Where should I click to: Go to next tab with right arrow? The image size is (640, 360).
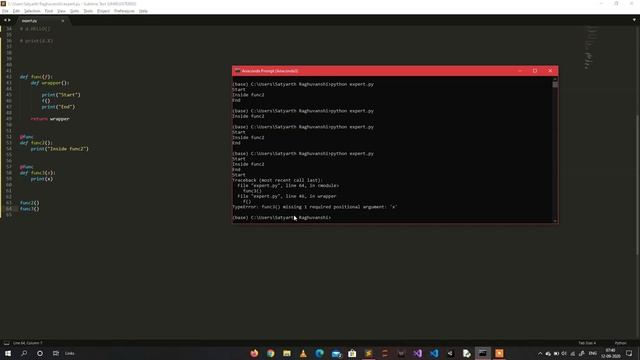[x=9, y=20]
